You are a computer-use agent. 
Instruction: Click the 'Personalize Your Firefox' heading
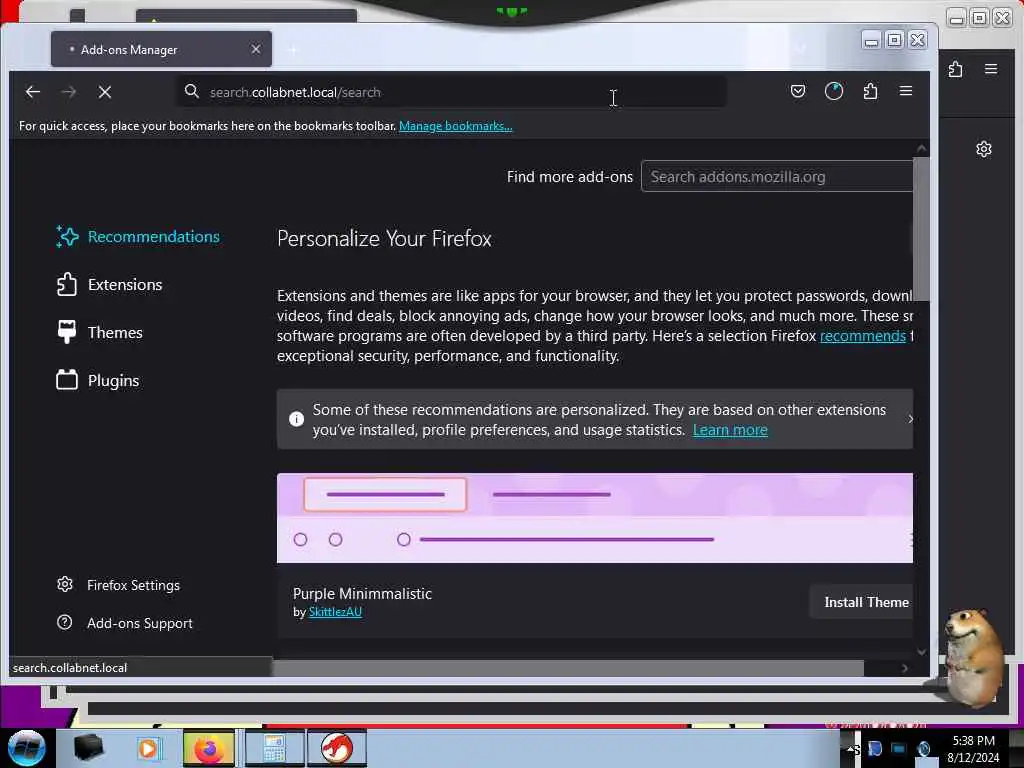coord(384,238)
